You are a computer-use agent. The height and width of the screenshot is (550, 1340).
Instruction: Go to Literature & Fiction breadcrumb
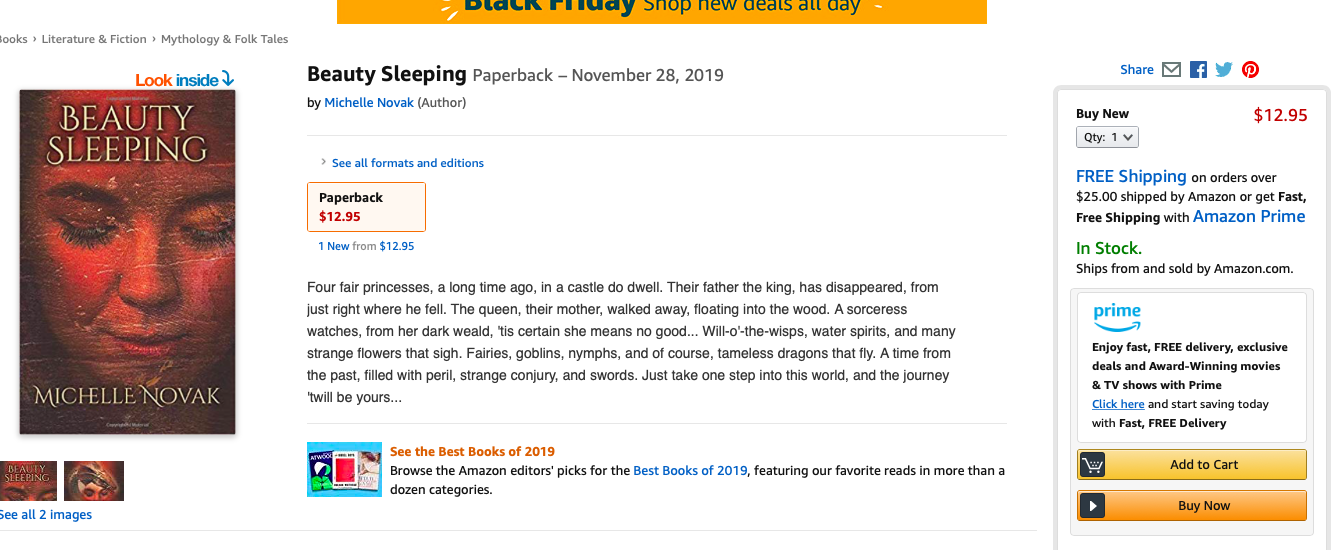coord(94,39)
